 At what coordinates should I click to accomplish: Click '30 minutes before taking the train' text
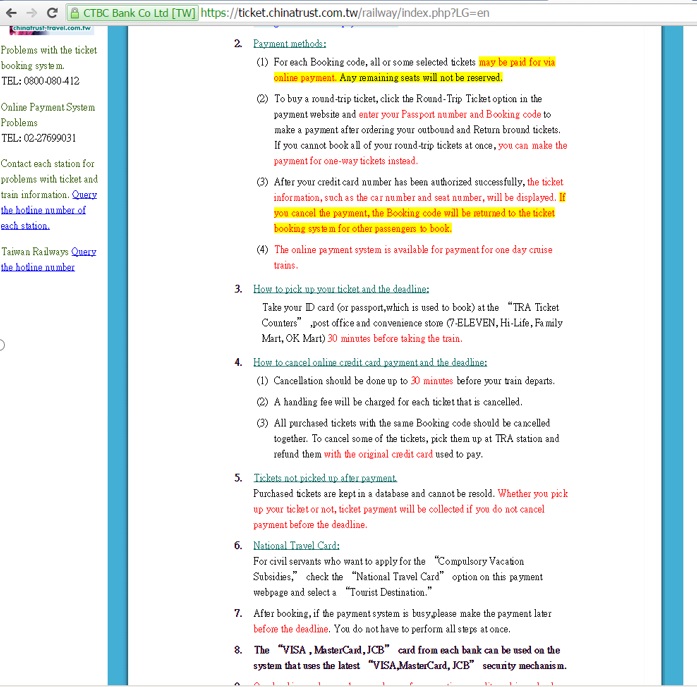(x=395, y=339)
